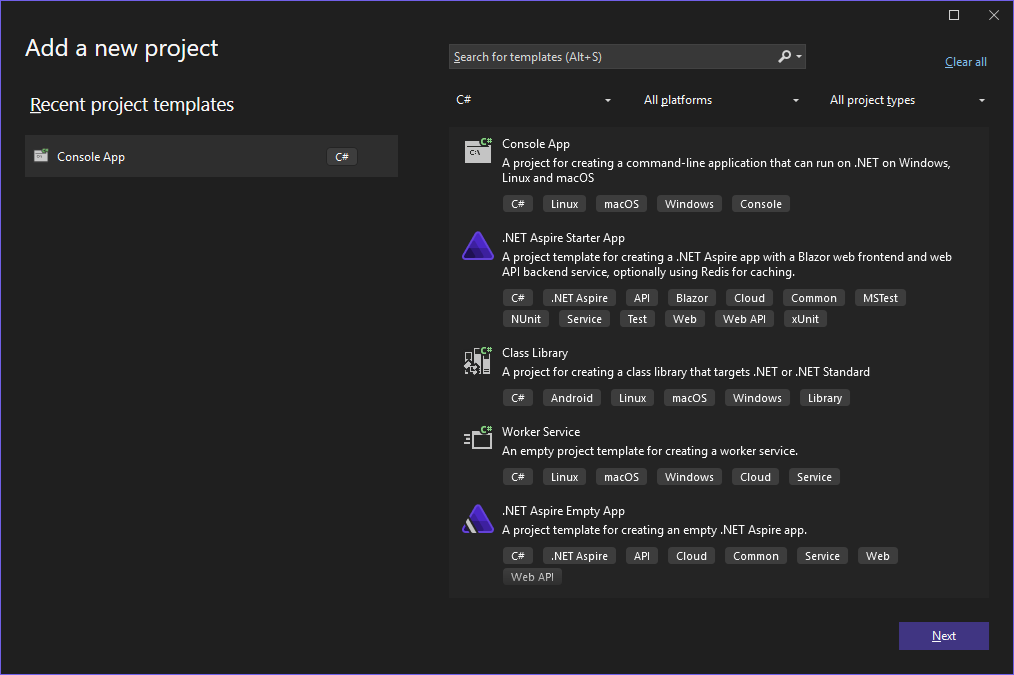Click the recent Console App icon

(x=41, y=155)
